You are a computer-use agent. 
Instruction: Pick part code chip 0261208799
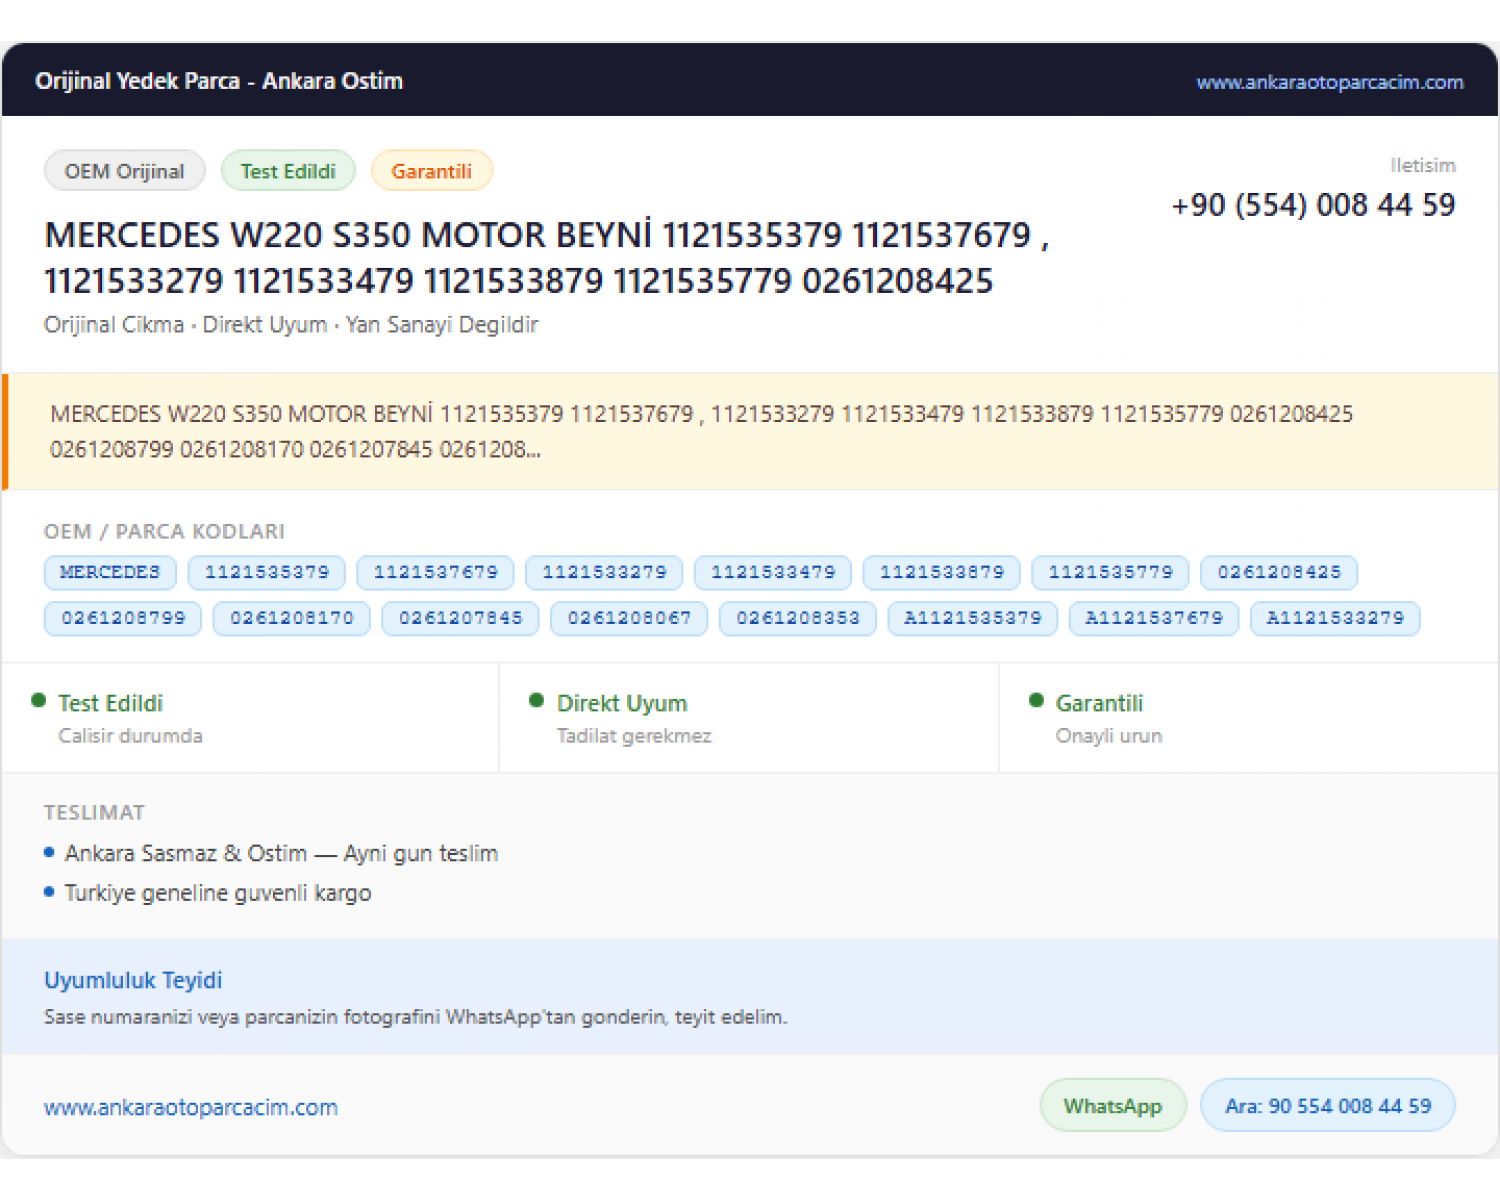pos(123,618)
